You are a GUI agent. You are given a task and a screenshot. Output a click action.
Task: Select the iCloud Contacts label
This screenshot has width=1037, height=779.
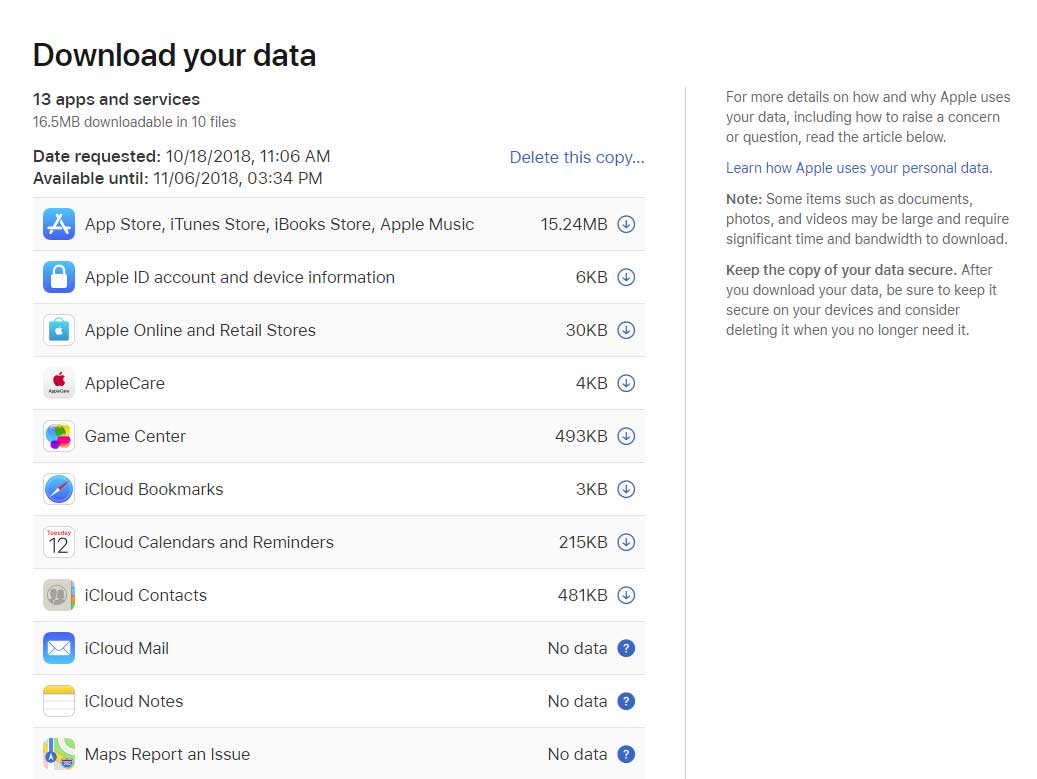[x=145, y=595]
